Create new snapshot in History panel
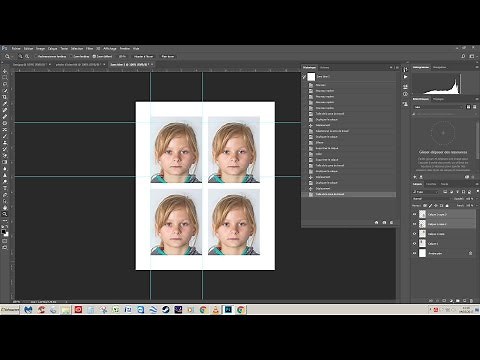The image size is (480, 360). pos(384,222)
